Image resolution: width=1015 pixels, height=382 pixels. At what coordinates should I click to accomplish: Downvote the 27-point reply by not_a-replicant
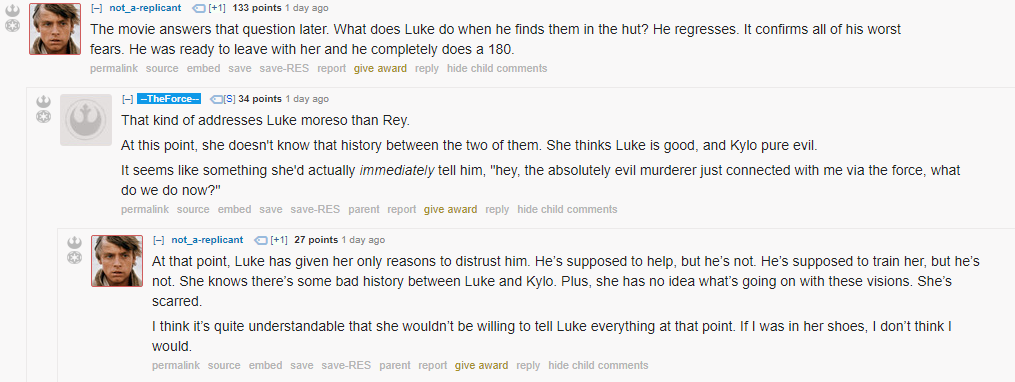(74, 258)
